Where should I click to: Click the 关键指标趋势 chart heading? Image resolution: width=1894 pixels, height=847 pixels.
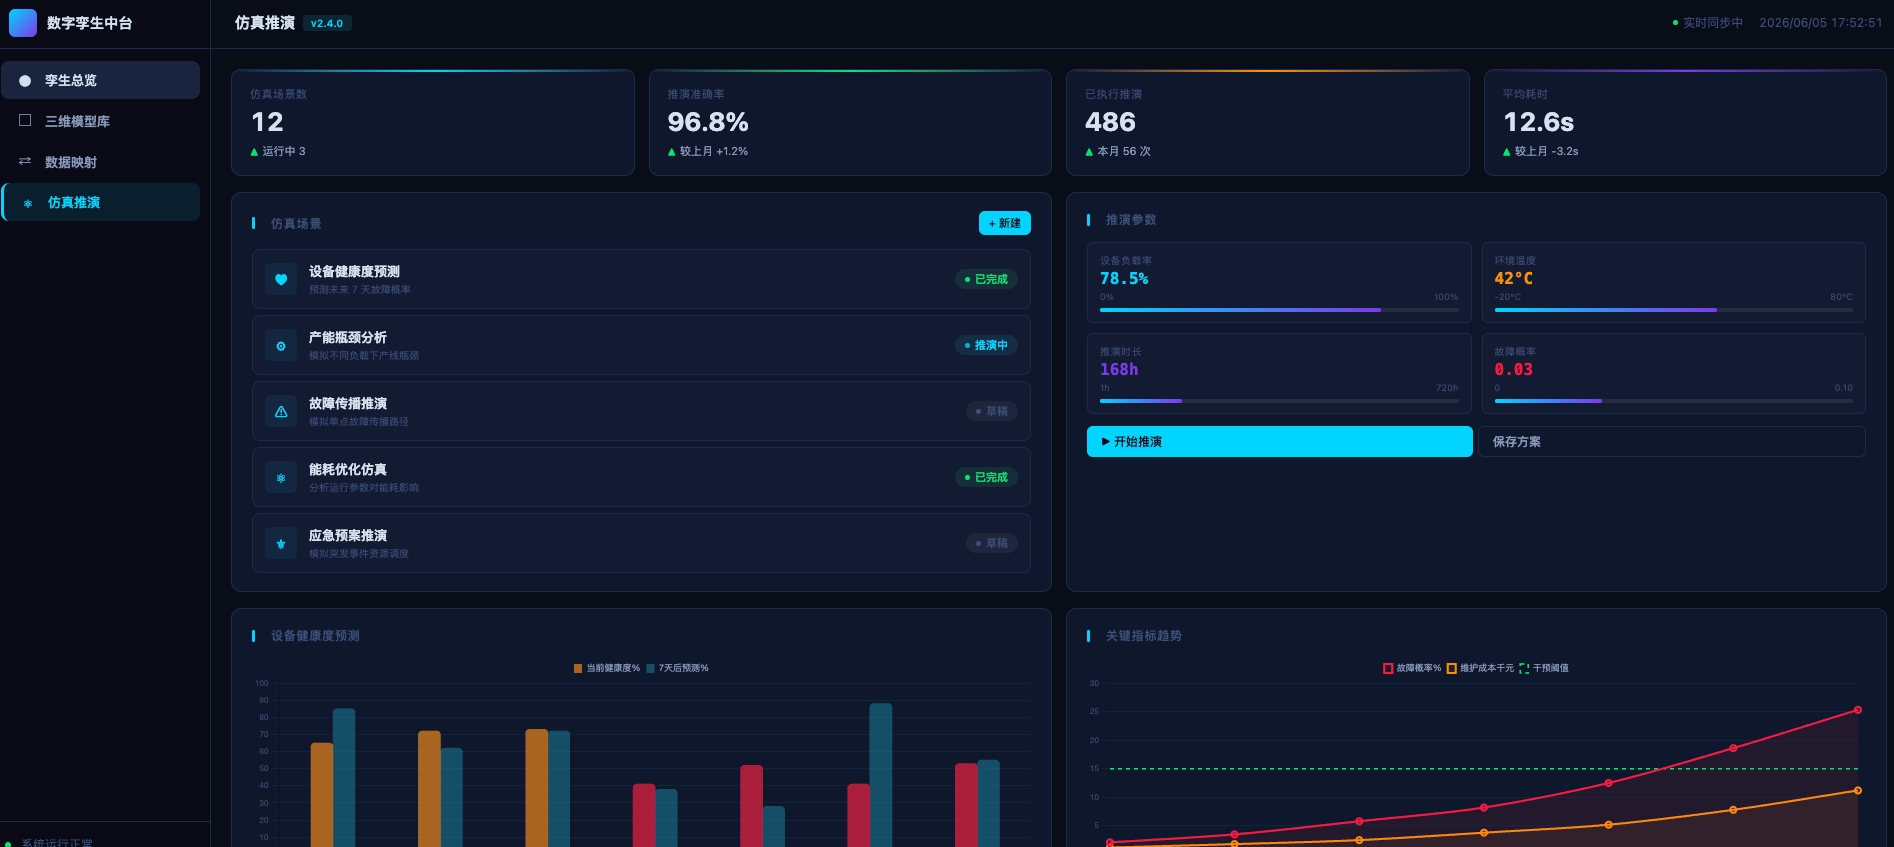pos(1144,636)
